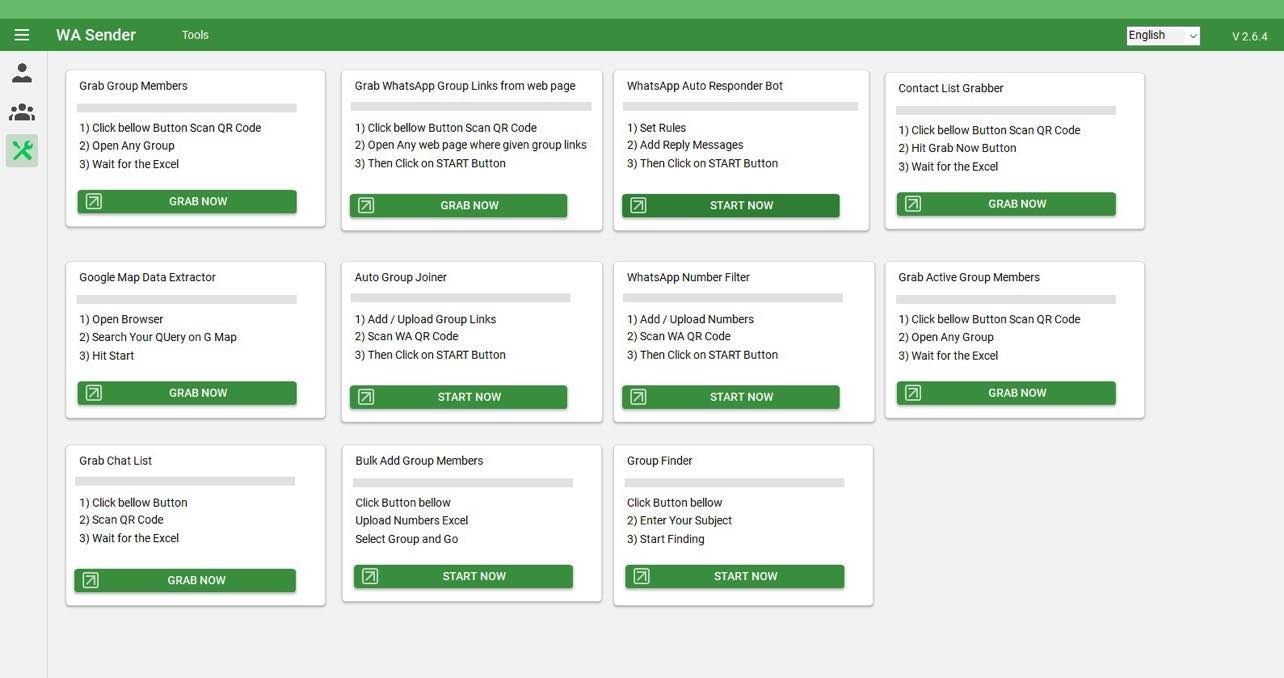Click the Bulk Add Group Members title
1284x678 pixels.
pos(419,461)
